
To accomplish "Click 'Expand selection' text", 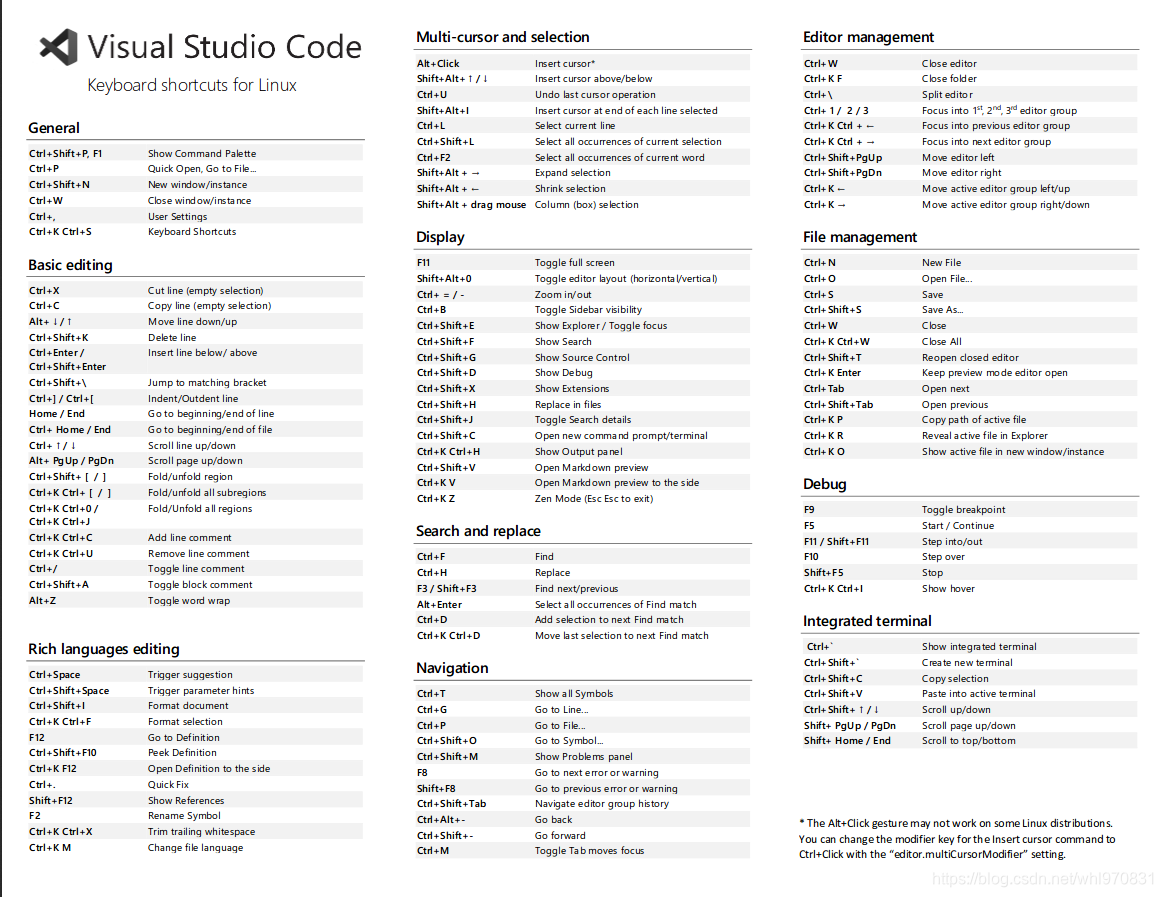I will 573,173.
